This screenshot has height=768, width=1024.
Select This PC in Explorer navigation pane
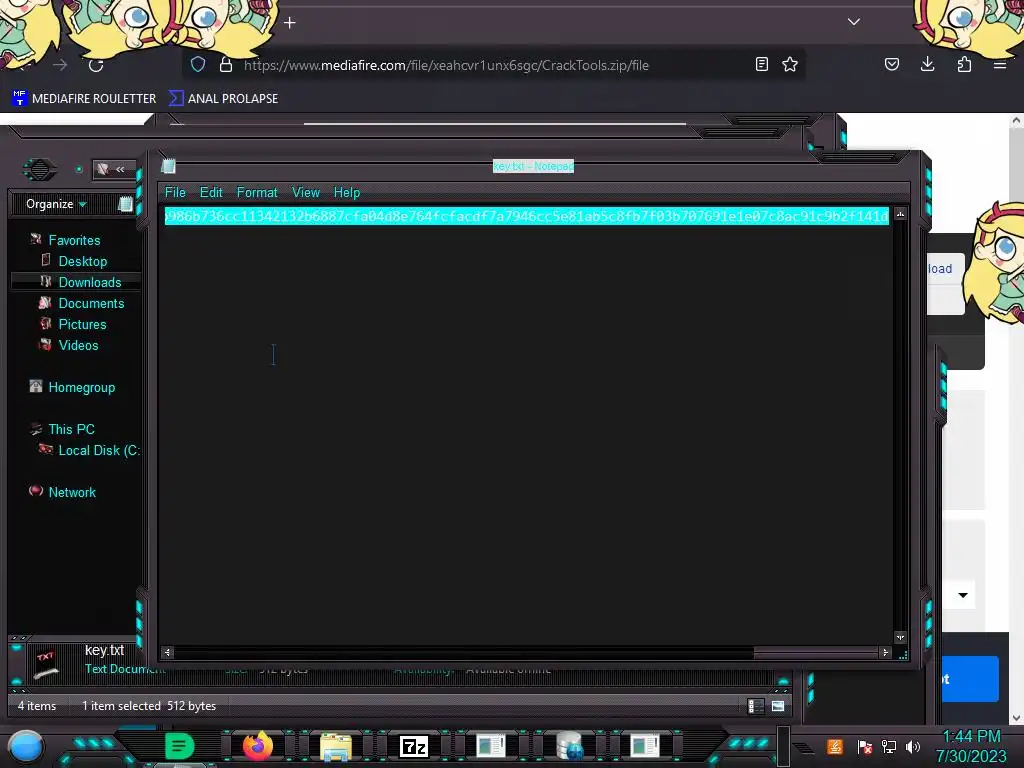(71, 429)
